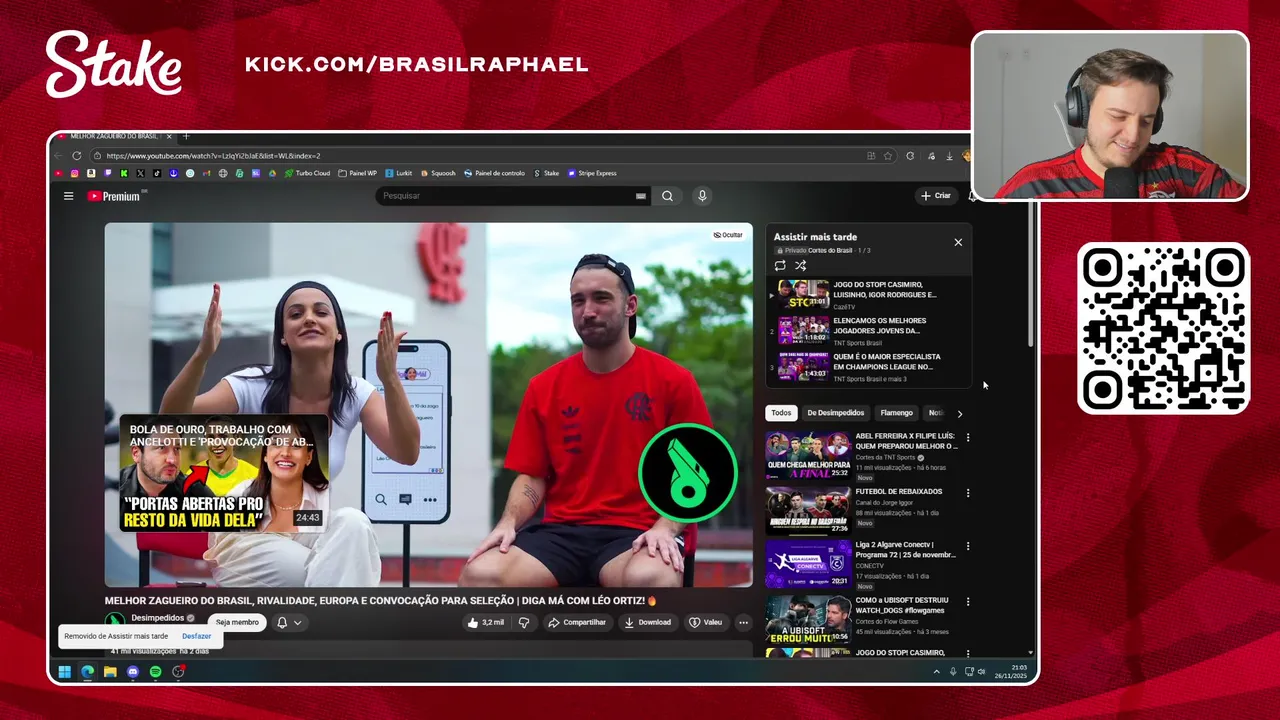Open browser downloads icon
This screenshot has width=1280, height=720.
(x=949, y=156)
